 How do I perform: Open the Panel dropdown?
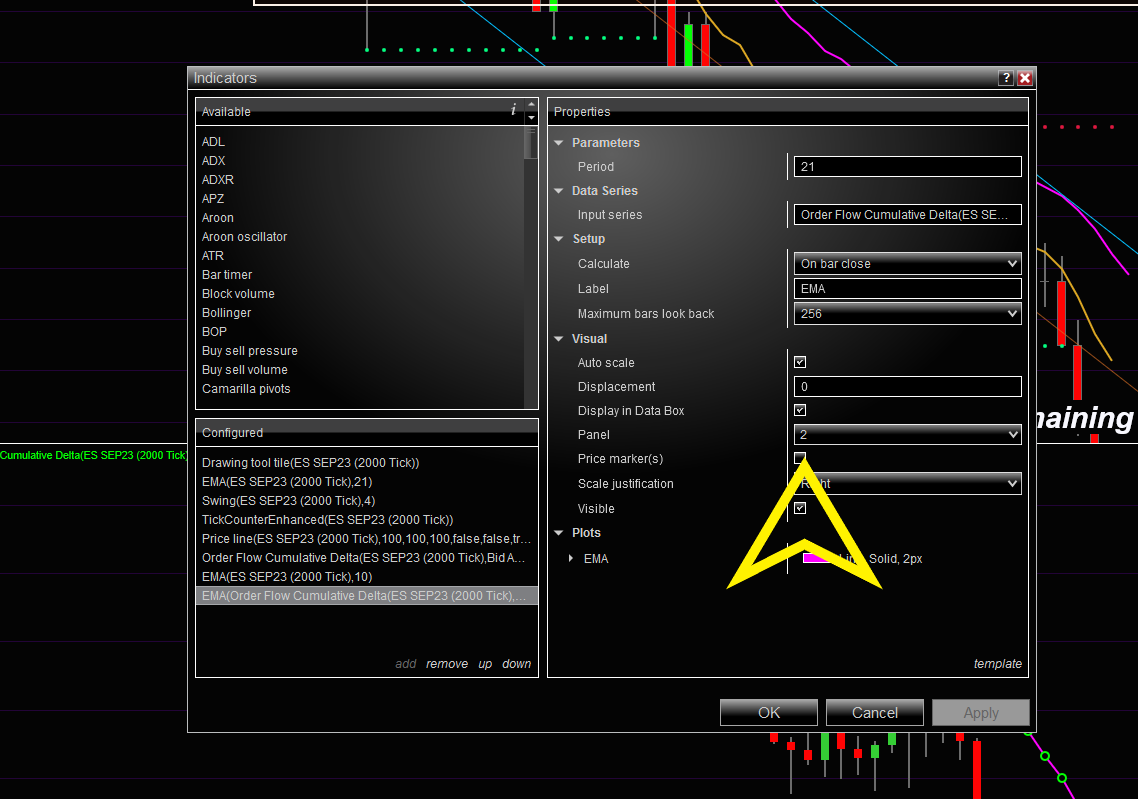[907, 434]
